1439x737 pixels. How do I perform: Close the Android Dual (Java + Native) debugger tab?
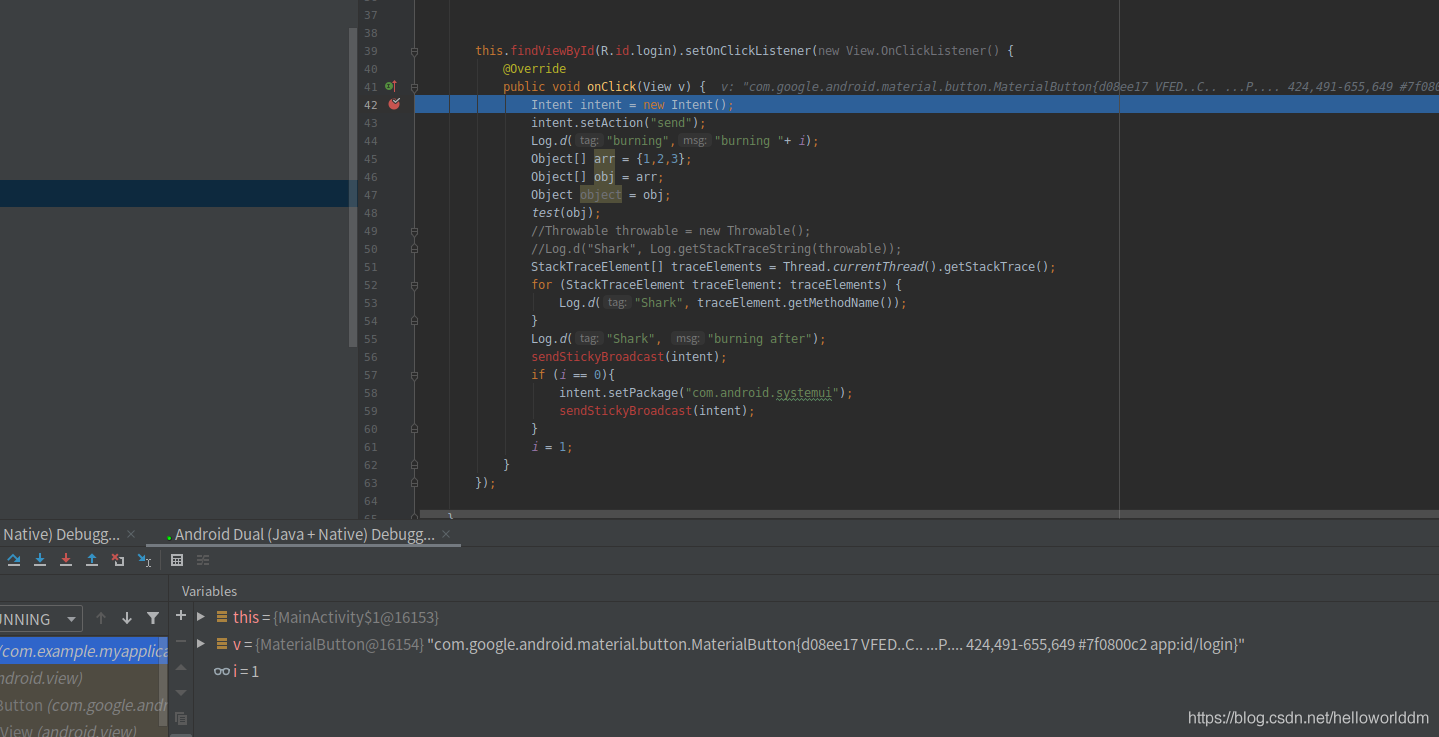tap(446, 535)
